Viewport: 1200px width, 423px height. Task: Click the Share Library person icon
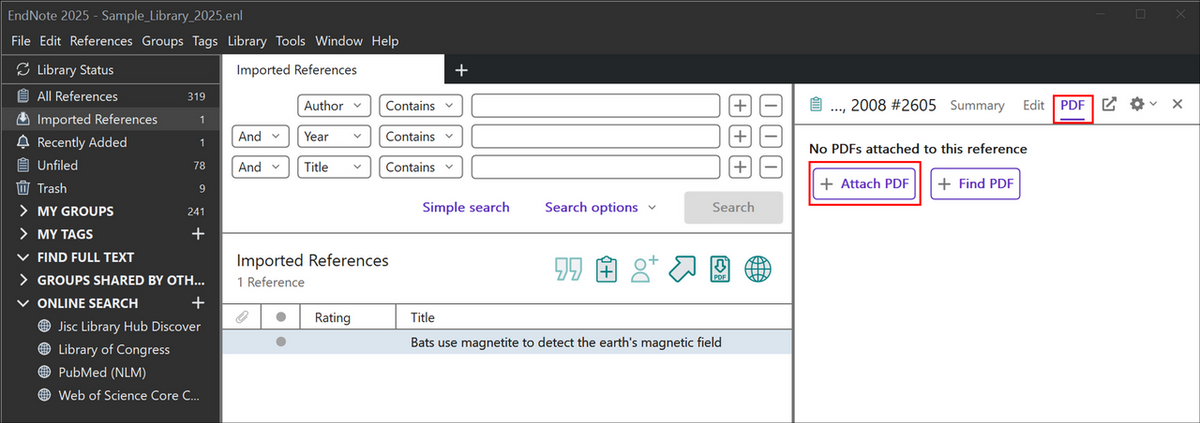coord(645,269)
